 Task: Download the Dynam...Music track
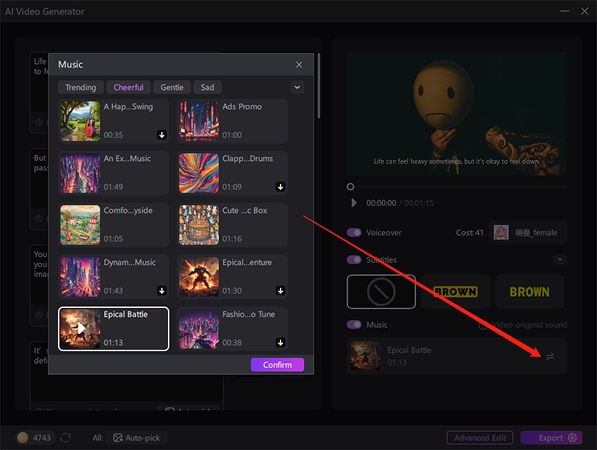click(162, 290)
